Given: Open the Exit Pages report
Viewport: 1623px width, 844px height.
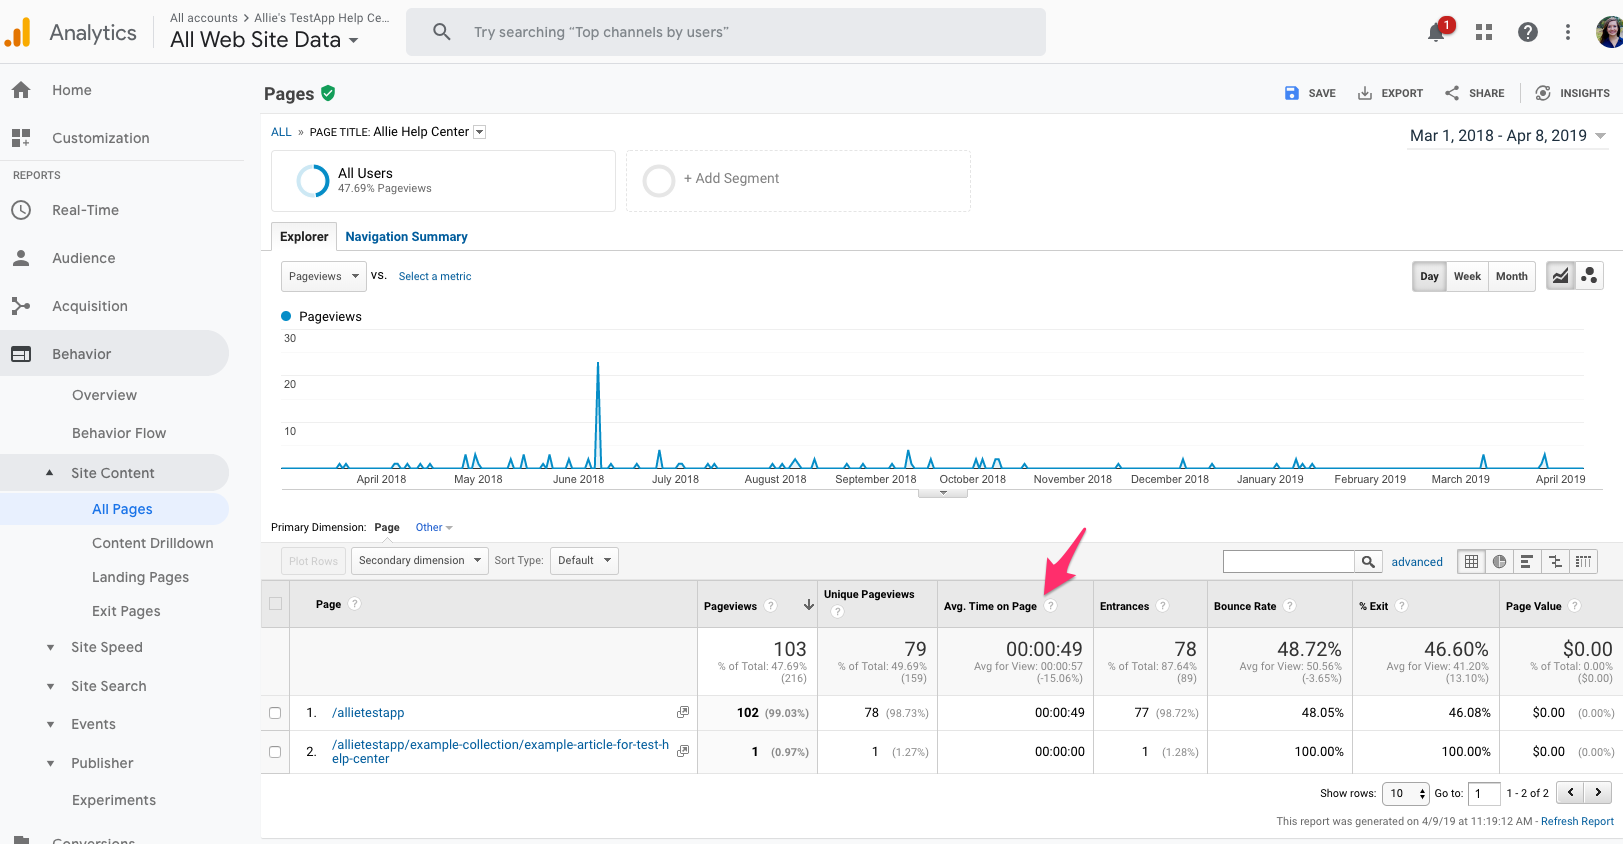Looking at the screenshot, I should tap(126, 611).
